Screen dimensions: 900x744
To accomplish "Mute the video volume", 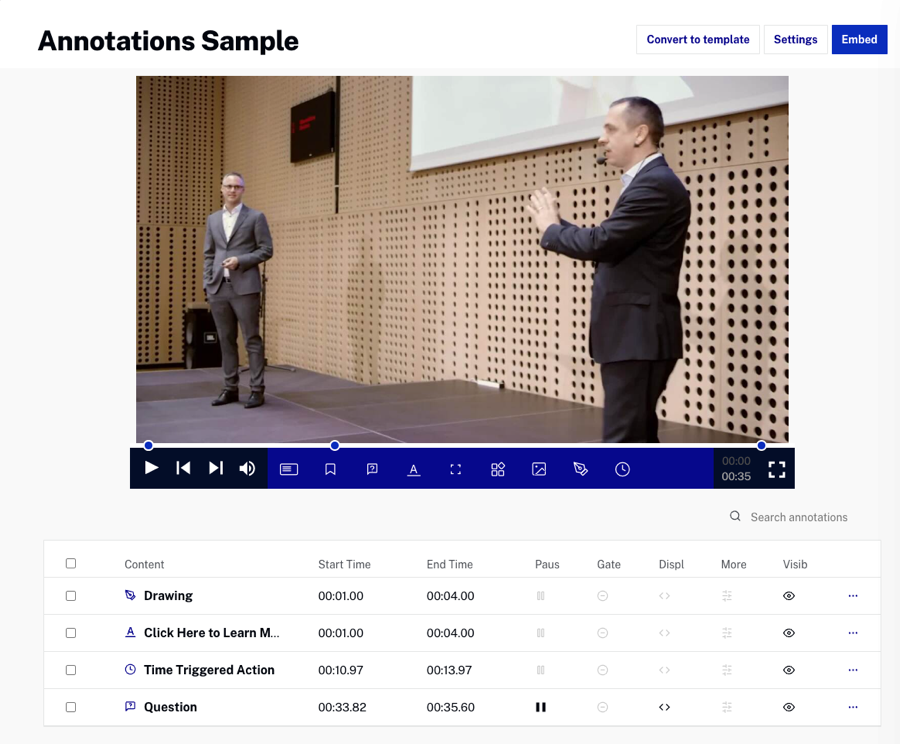I will [x=247, y=468].
